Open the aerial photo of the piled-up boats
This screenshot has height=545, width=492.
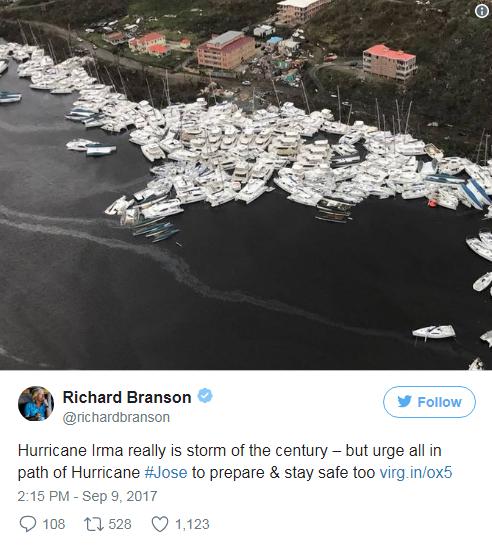[246, 185]
